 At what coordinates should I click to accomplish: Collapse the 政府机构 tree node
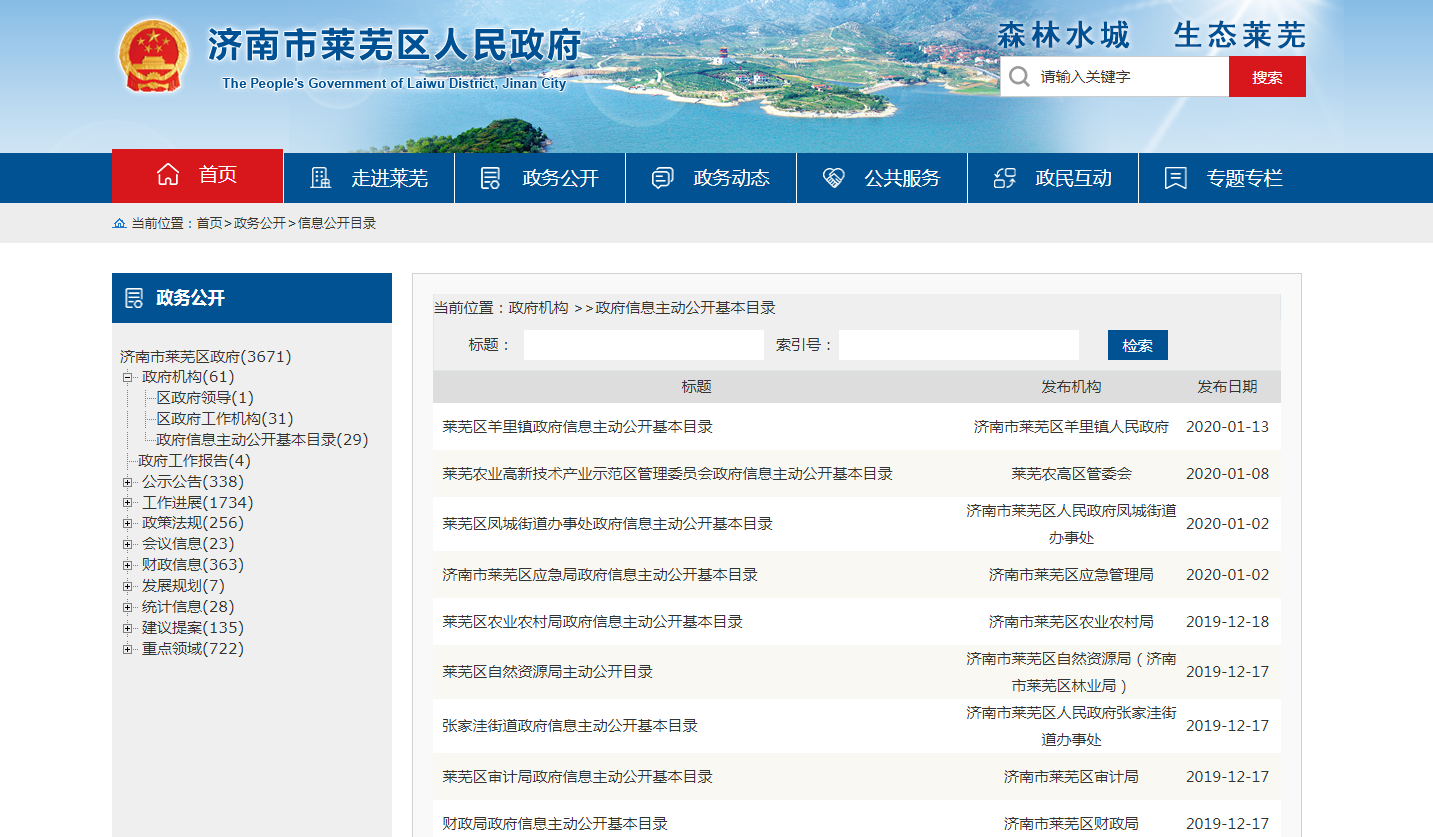pos(127,377)
